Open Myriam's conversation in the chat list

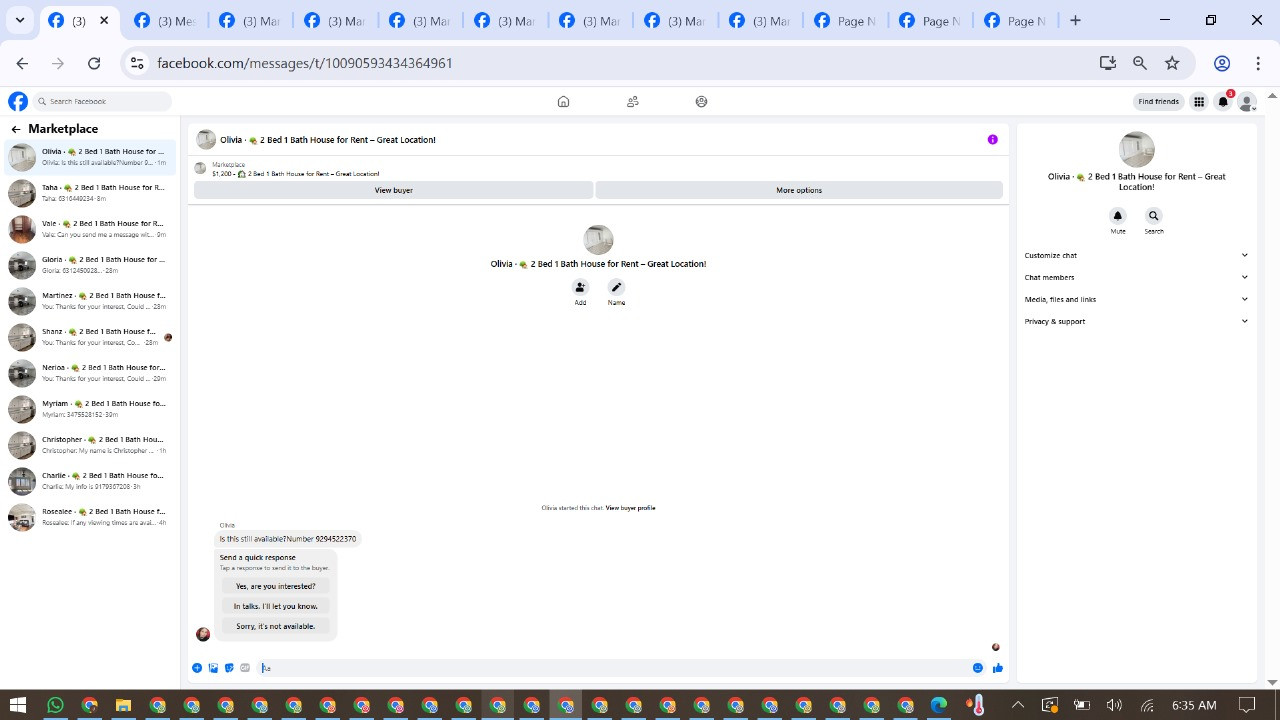point(90,409)
